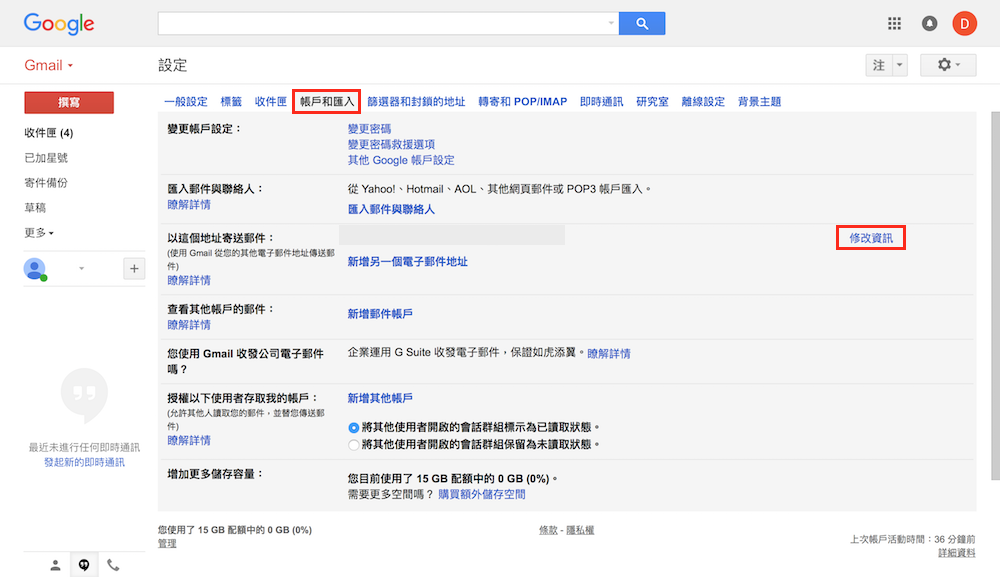Click the vertical scrollbar on the right
The width and height of the screenshot is (1000, 577).
pyautogui.click(x=993, y=300)
